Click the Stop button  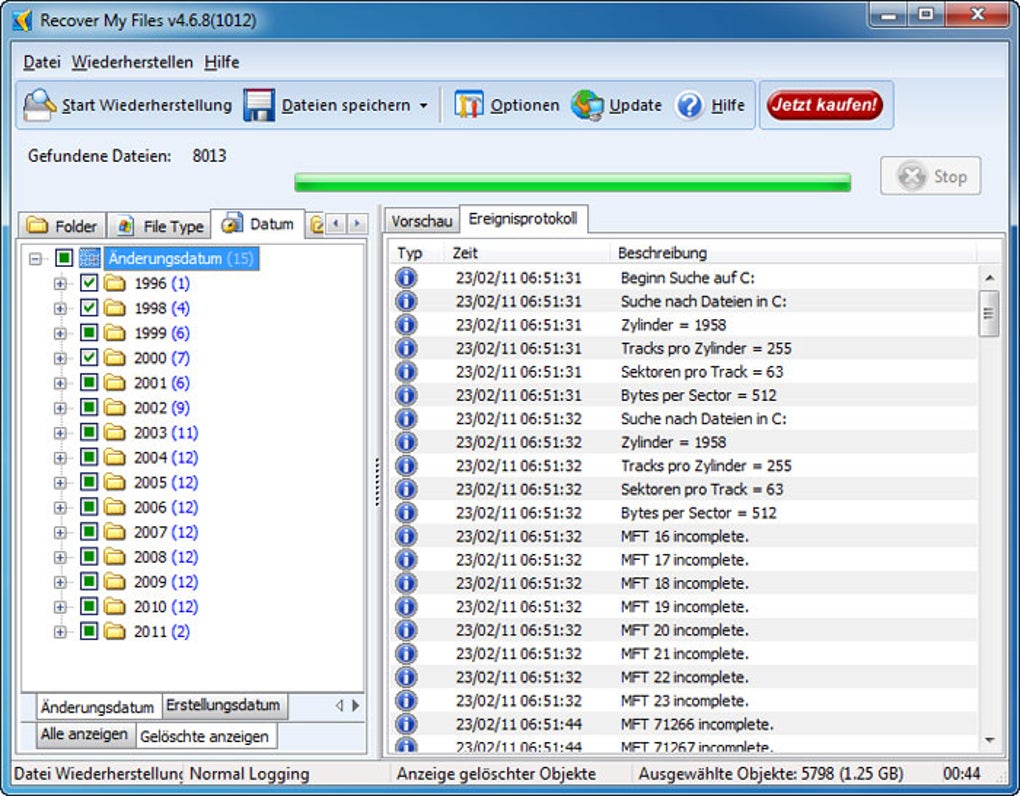click(931, 176)
